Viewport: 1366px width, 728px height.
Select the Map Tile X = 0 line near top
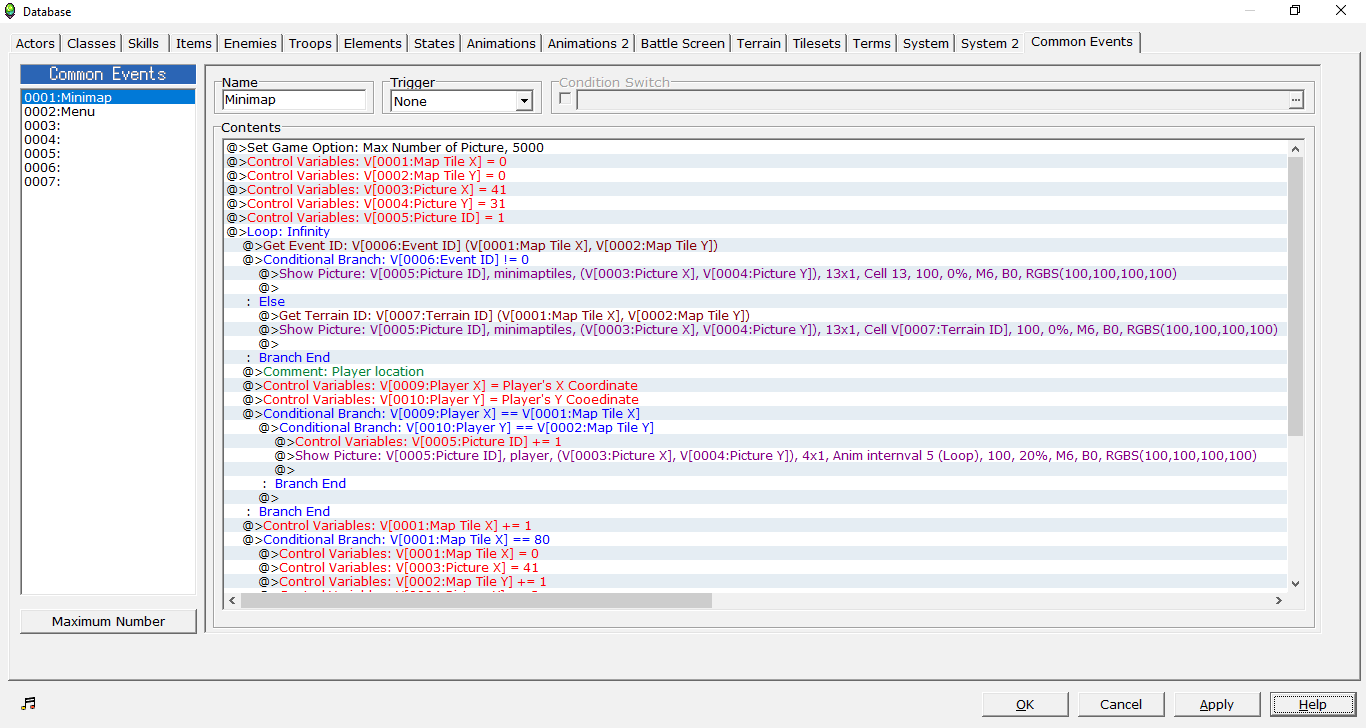pyautogui.click(x=756, y=161)
